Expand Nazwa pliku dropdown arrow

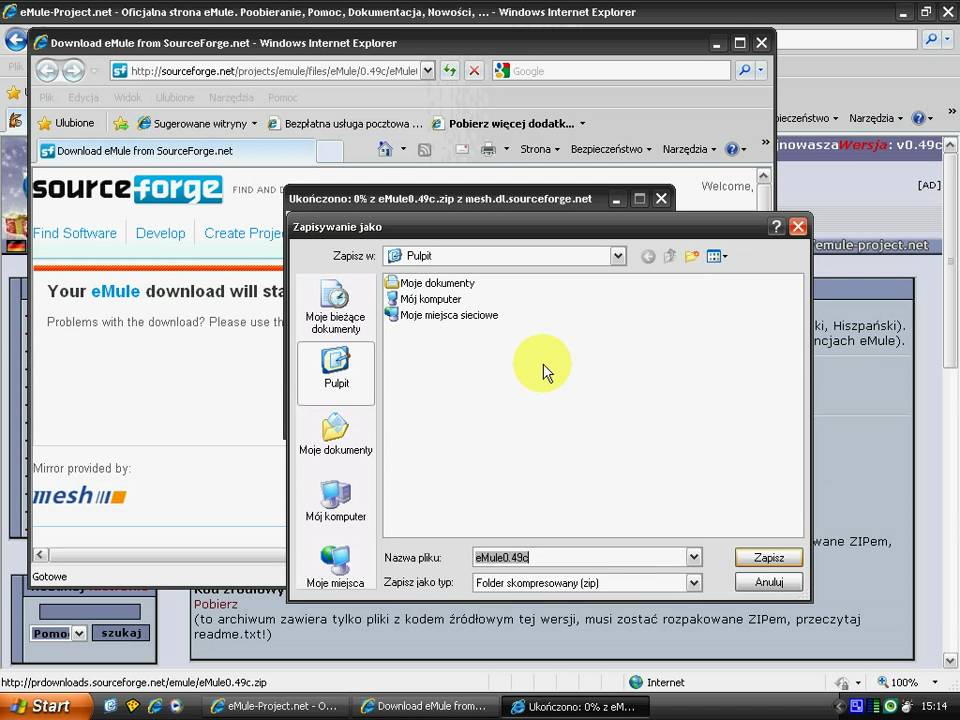pyautogui.click(x=693, y=557)
